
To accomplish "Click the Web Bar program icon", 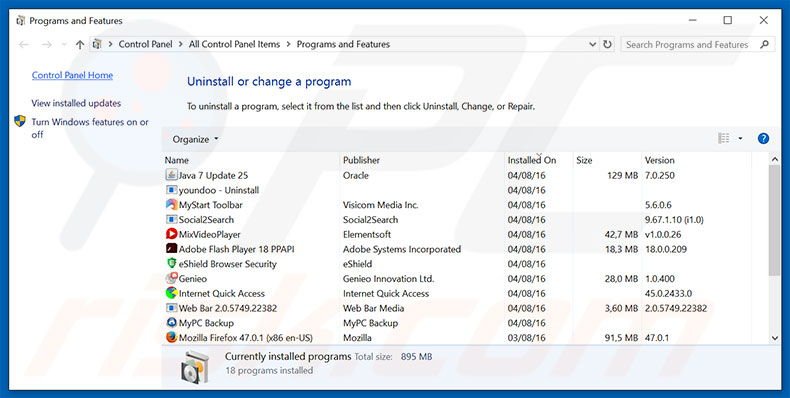I will click(x=171, y=308).
